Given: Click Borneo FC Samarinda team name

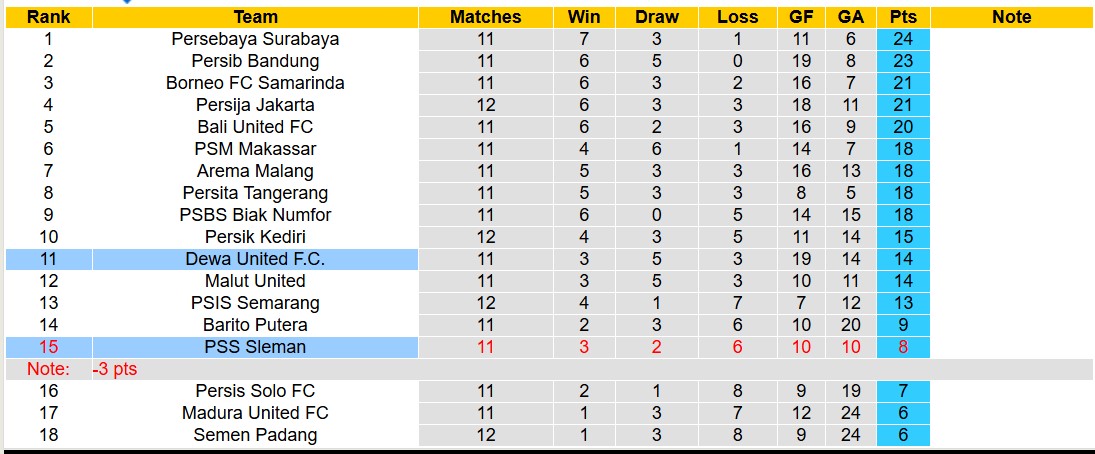Looking at the screenshot, I should 255,83.
